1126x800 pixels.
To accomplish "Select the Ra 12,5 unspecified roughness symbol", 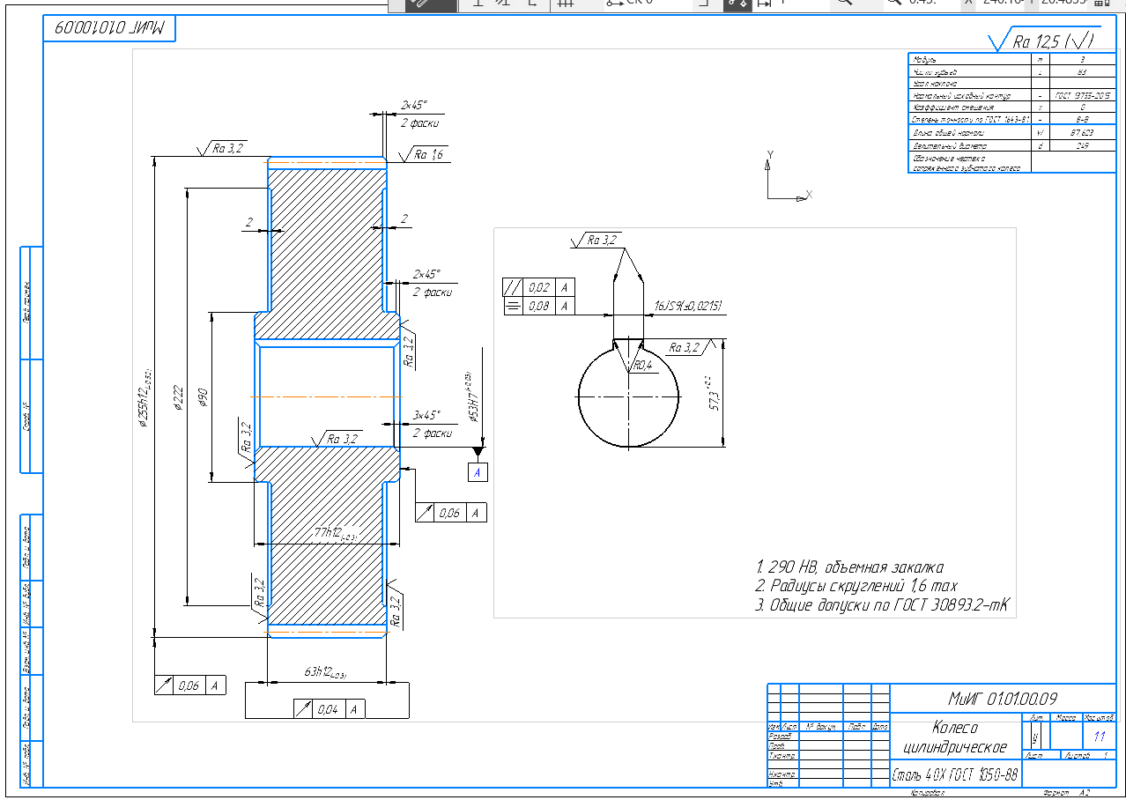I will pyautogui.click(x=1046, y=41).
